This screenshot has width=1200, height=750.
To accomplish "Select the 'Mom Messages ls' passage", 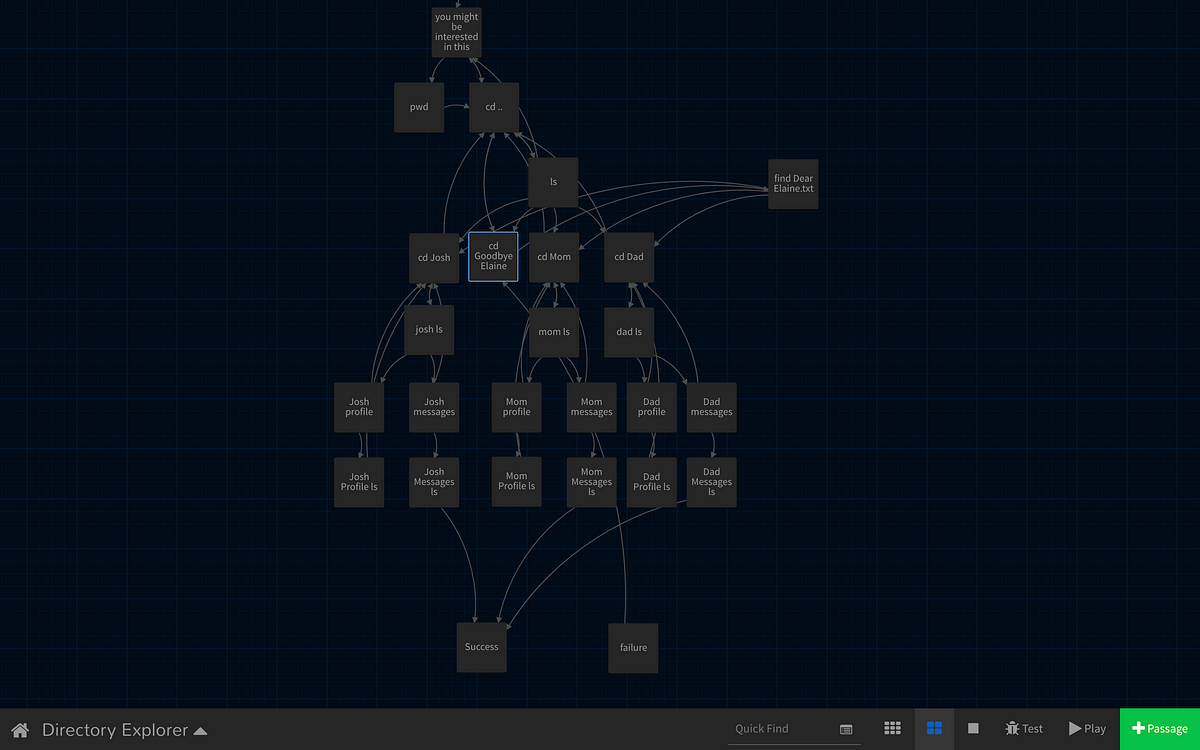I will click(592, 482).
